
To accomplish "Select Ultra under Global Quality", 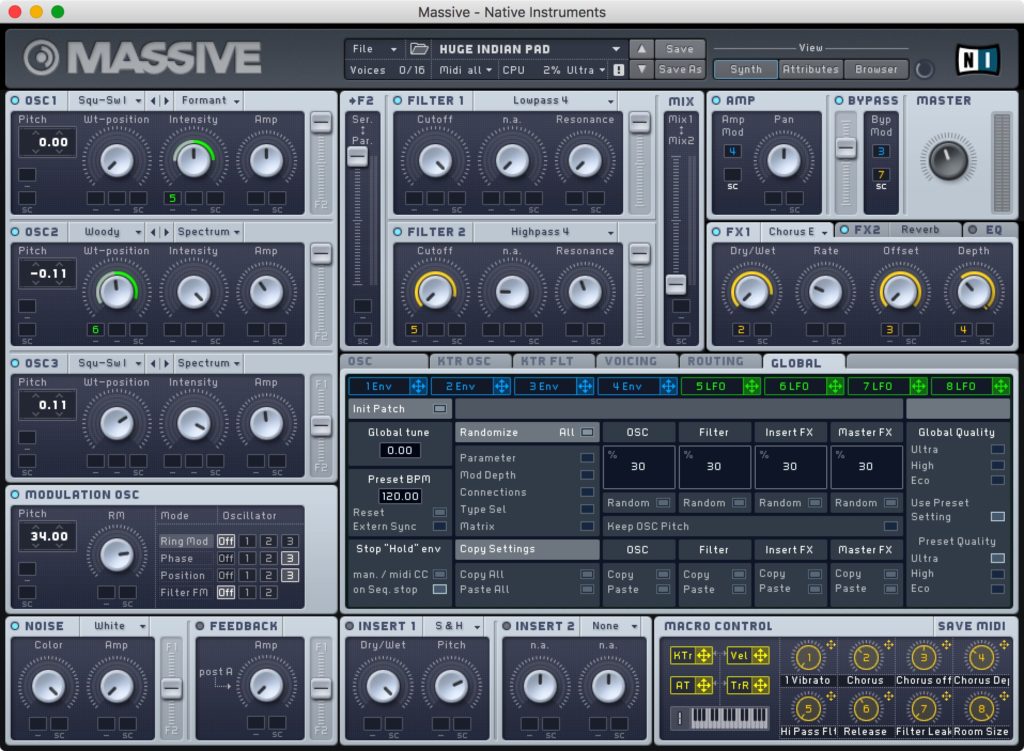I will pyautogui.click(x=997, y=450).
